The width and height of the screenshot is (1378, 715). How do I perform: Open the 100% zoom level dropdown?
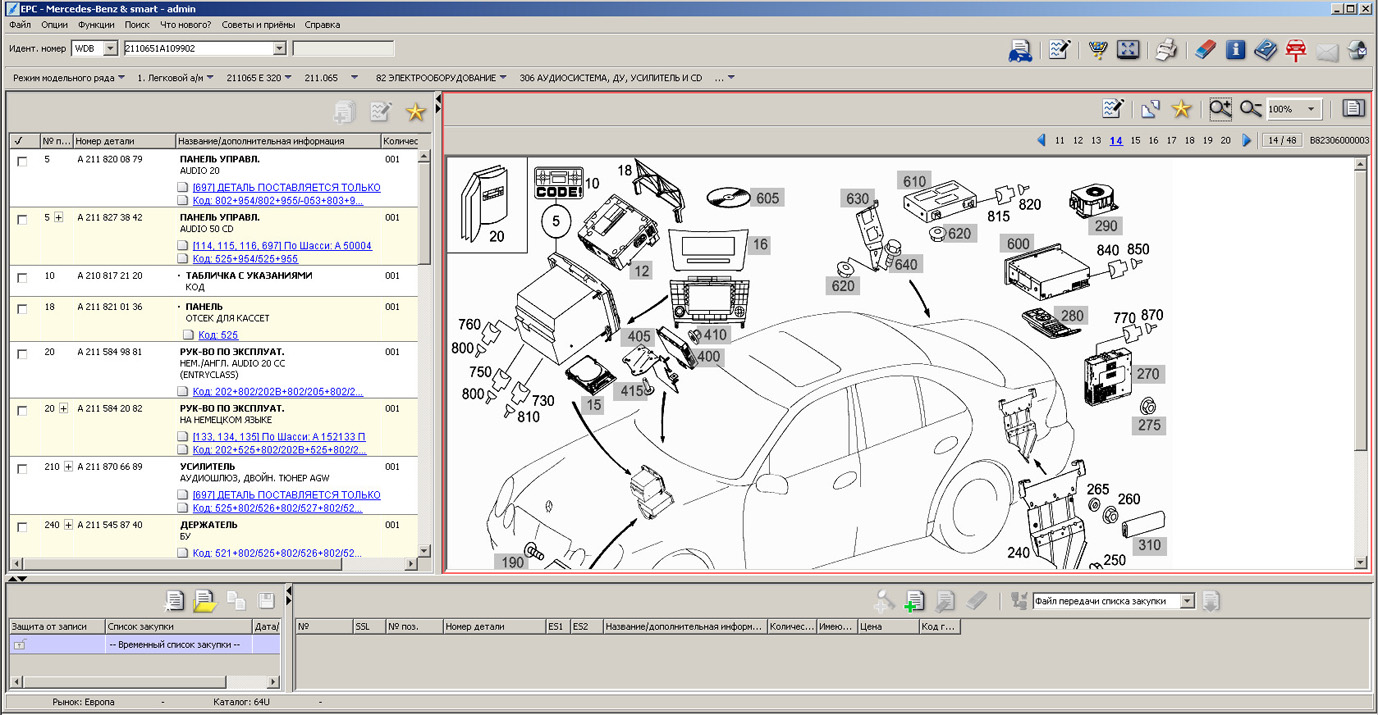tap(1311, 109)
